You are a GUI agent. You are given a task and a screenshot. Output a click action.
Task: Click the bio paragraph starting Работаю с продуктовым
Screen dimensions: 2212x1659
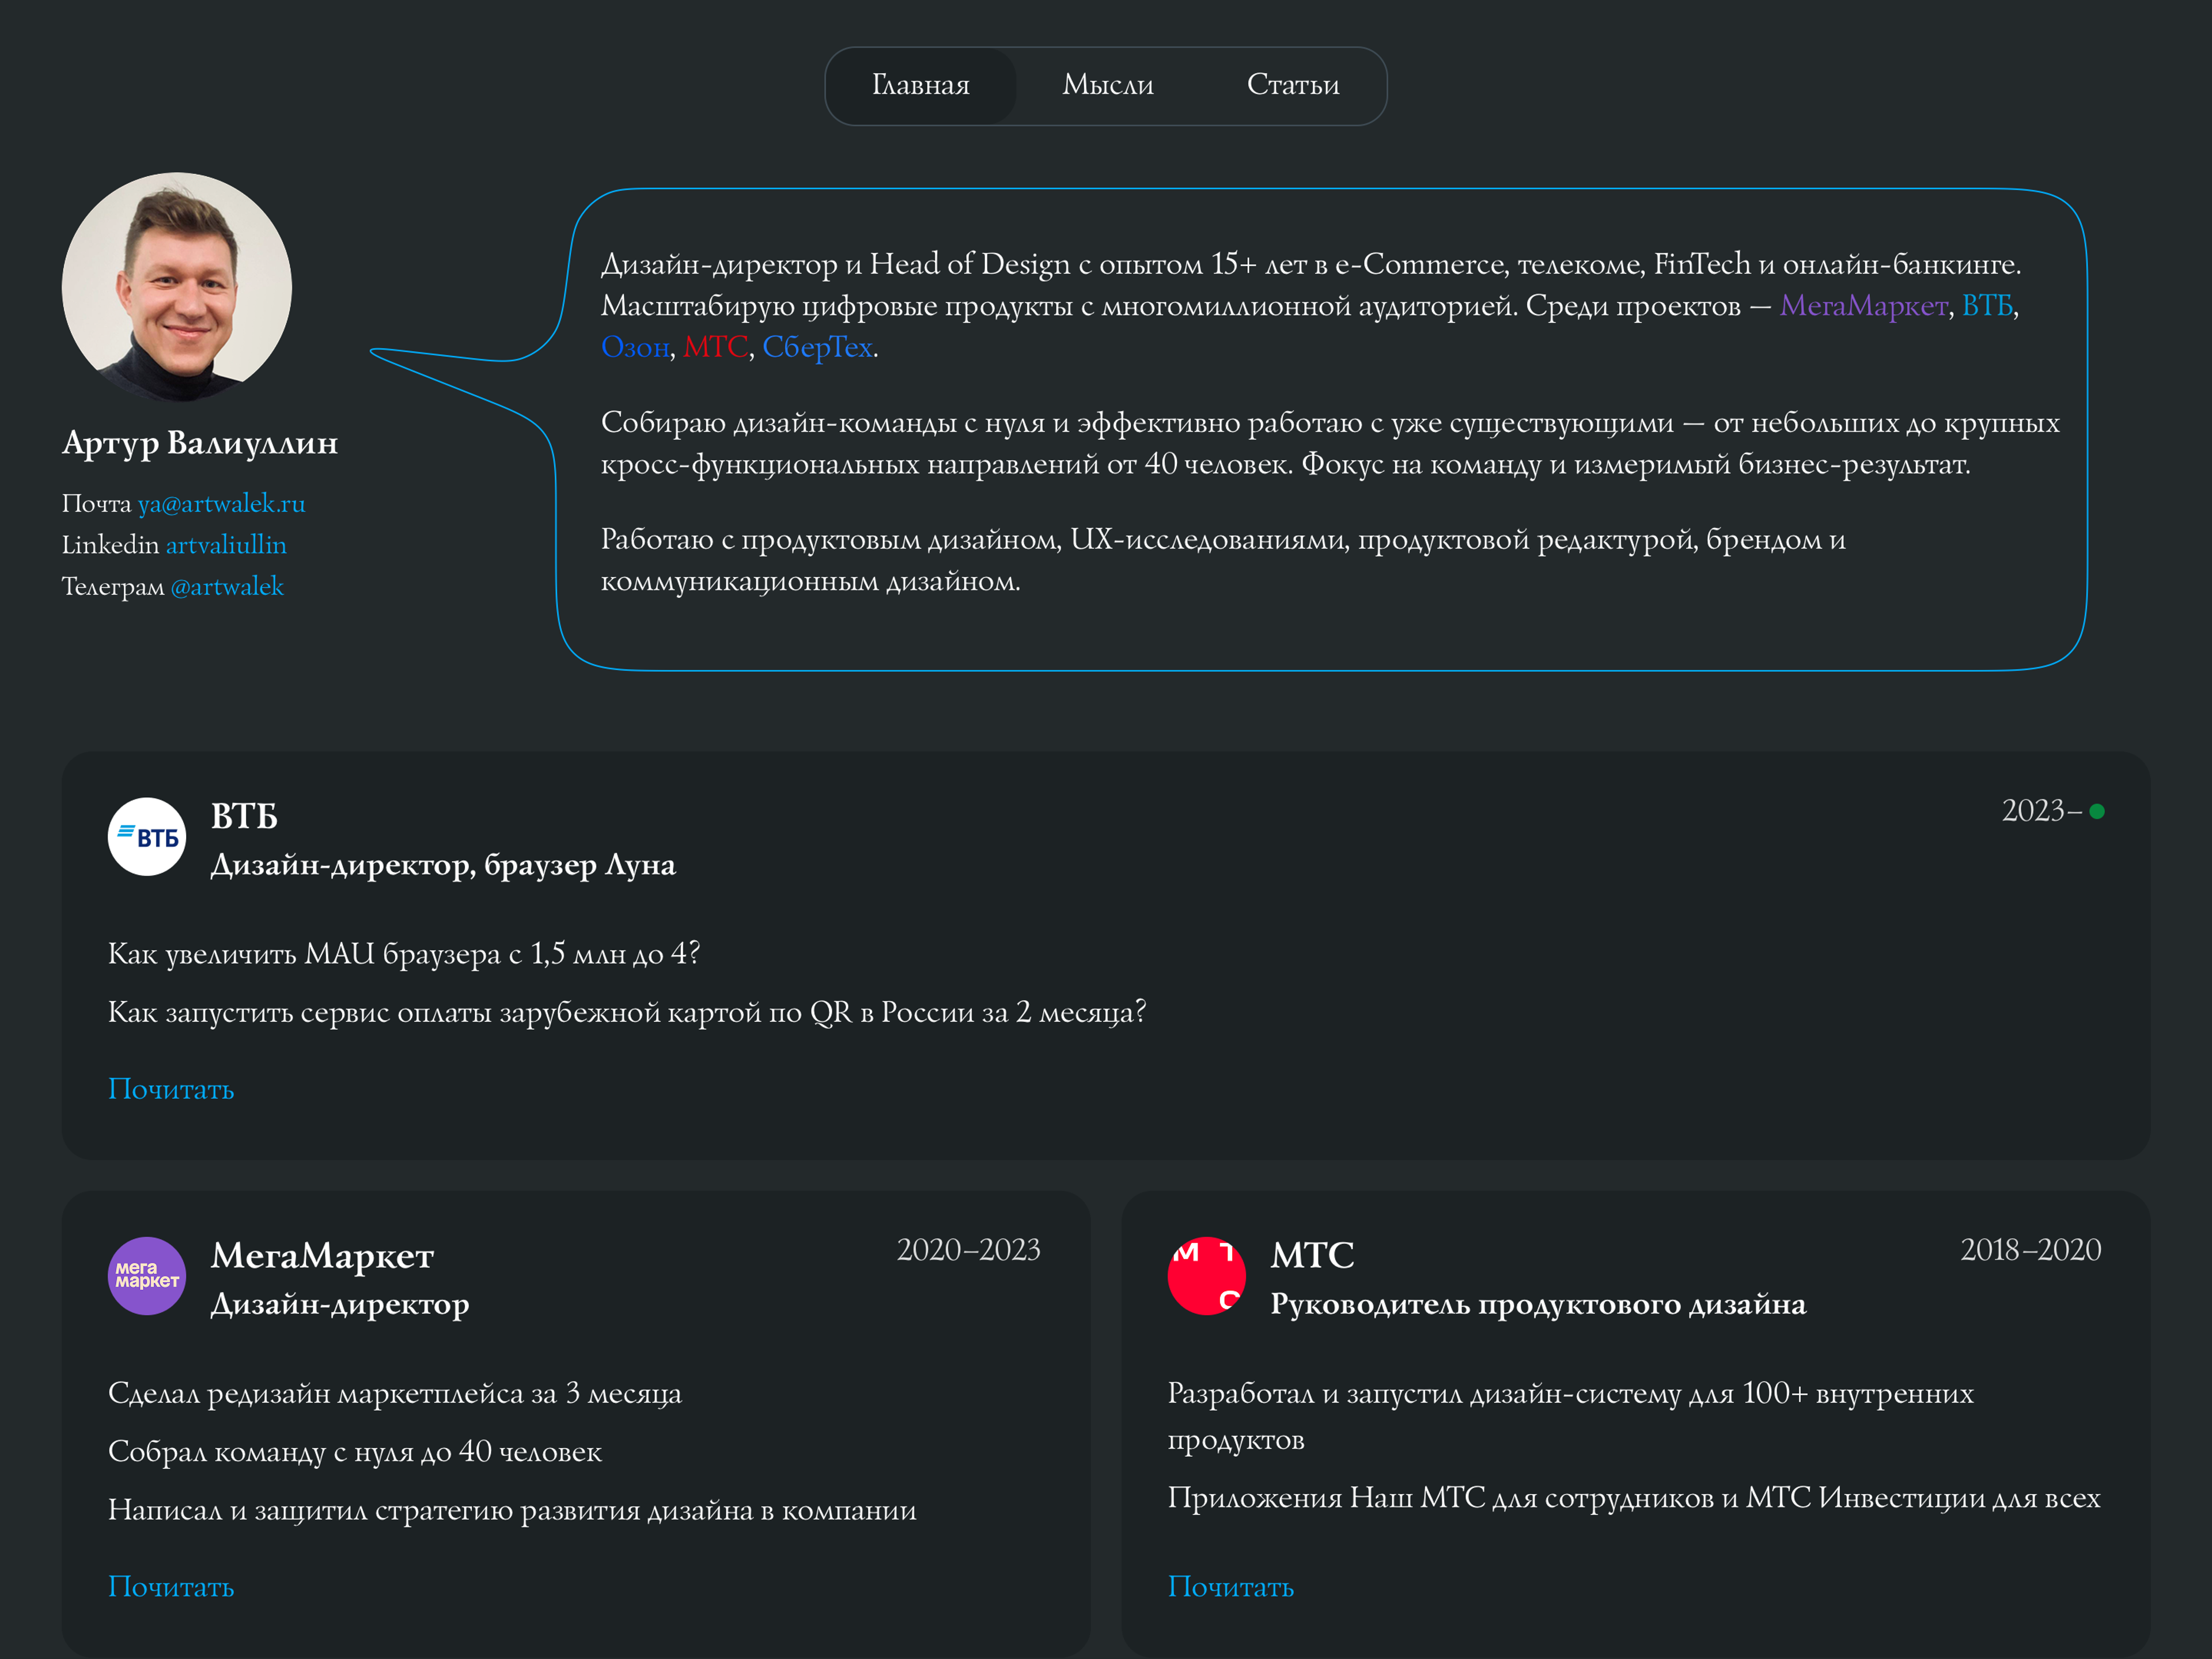1223,560
